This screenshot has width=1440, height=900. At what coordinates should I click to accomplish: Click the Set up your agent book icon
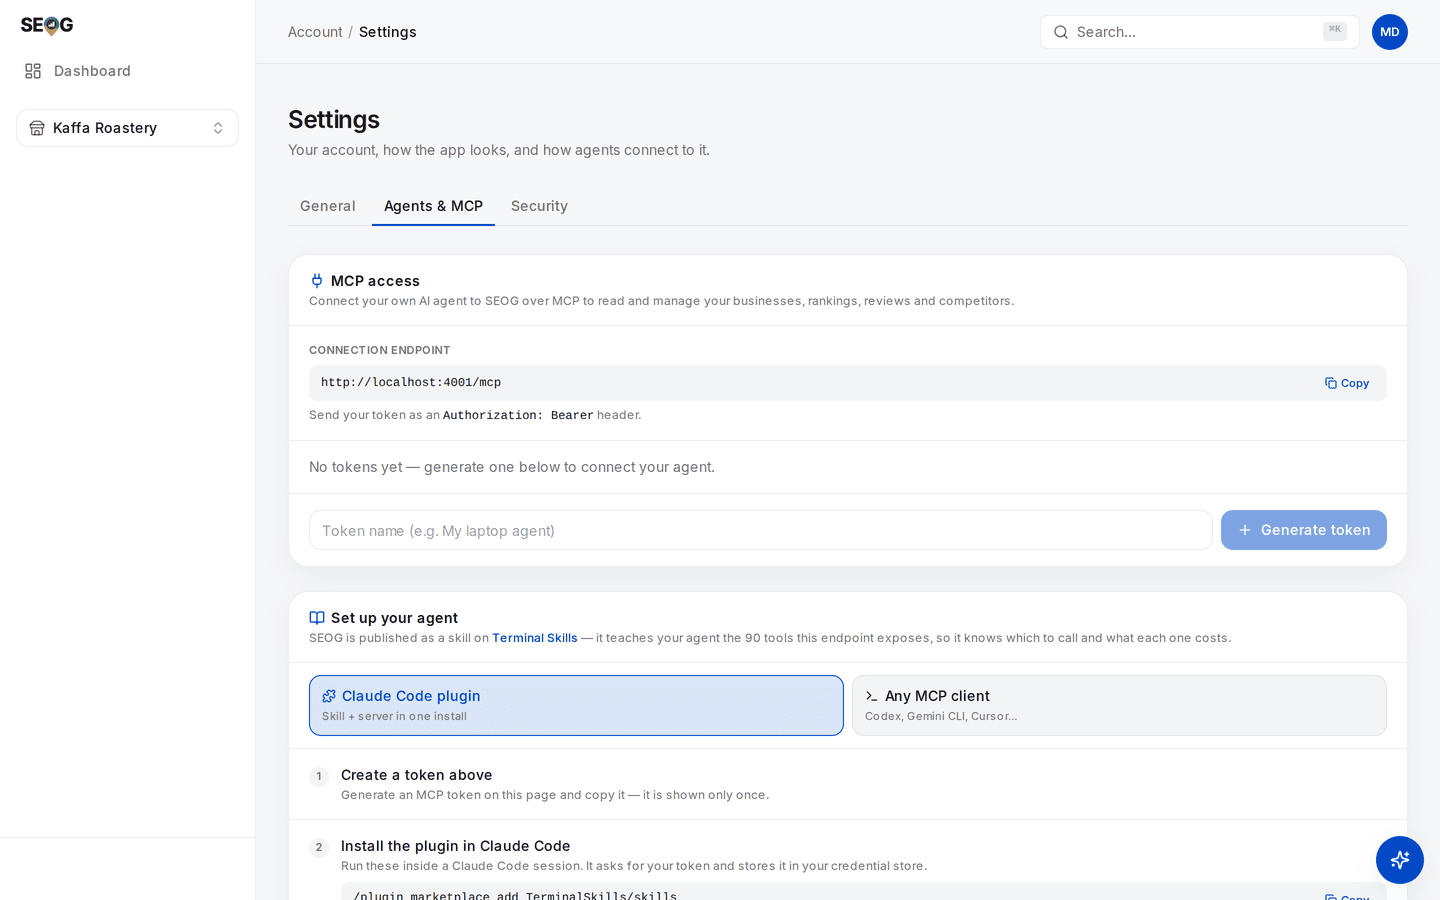point(317,618)
